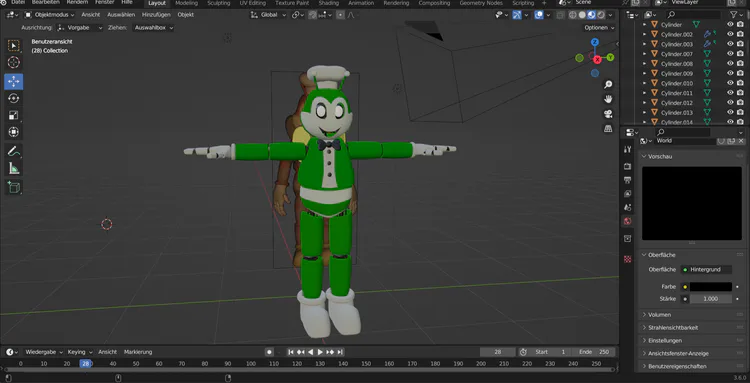The height and width of the screenshot is (383, 750).
Task: Open the Scene properties tab
Action: pyautogui.click(x=628, y=208)
